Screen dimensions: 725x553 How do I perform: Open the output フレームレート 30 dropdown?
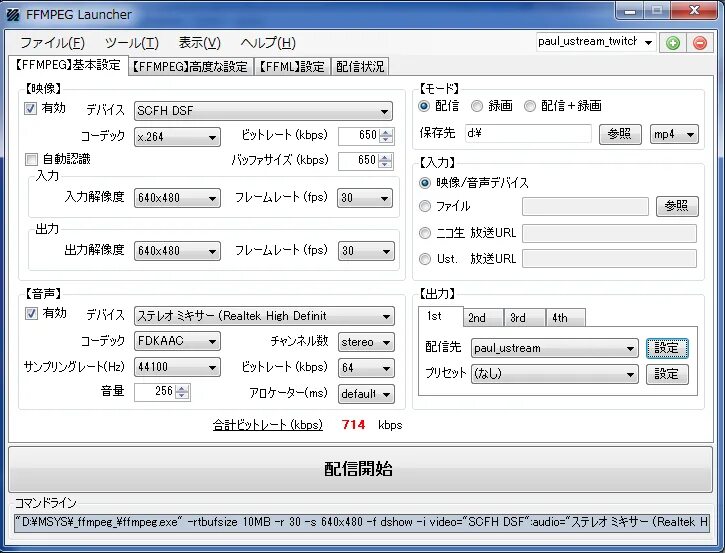tap(366, 251)
